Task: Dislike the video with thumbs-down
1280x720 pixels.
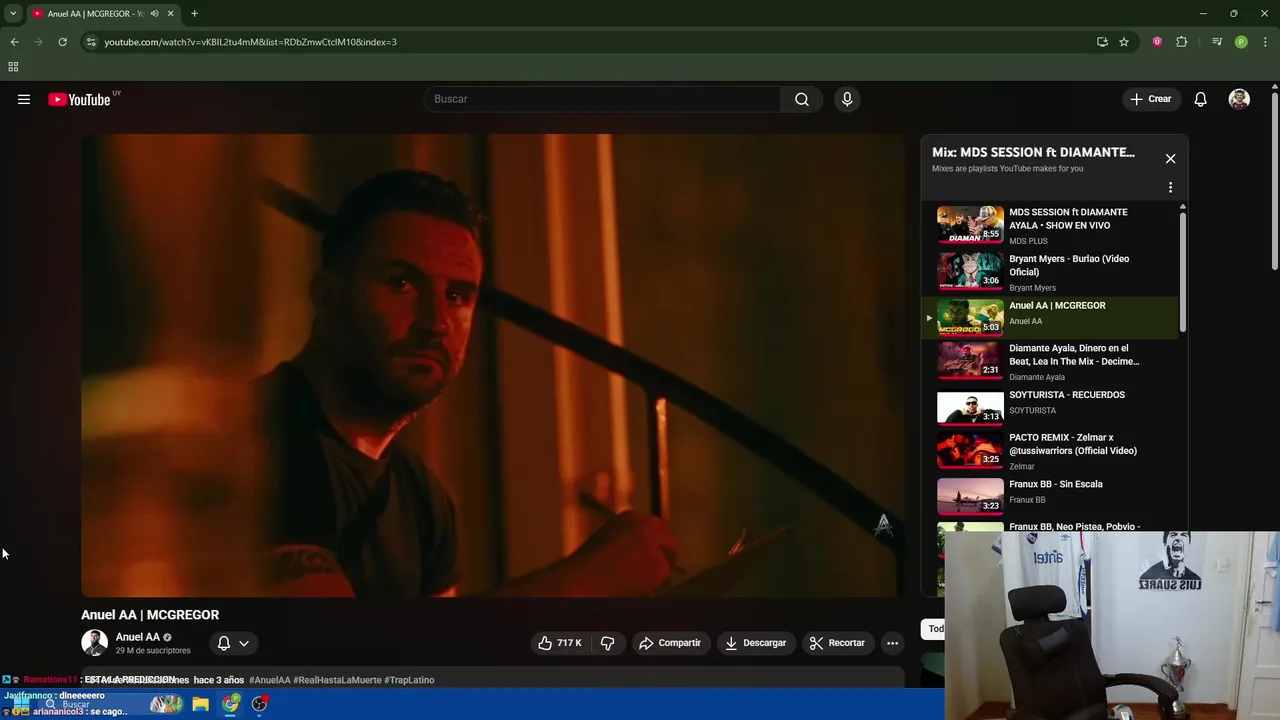Action: click(x=607, y=643)
